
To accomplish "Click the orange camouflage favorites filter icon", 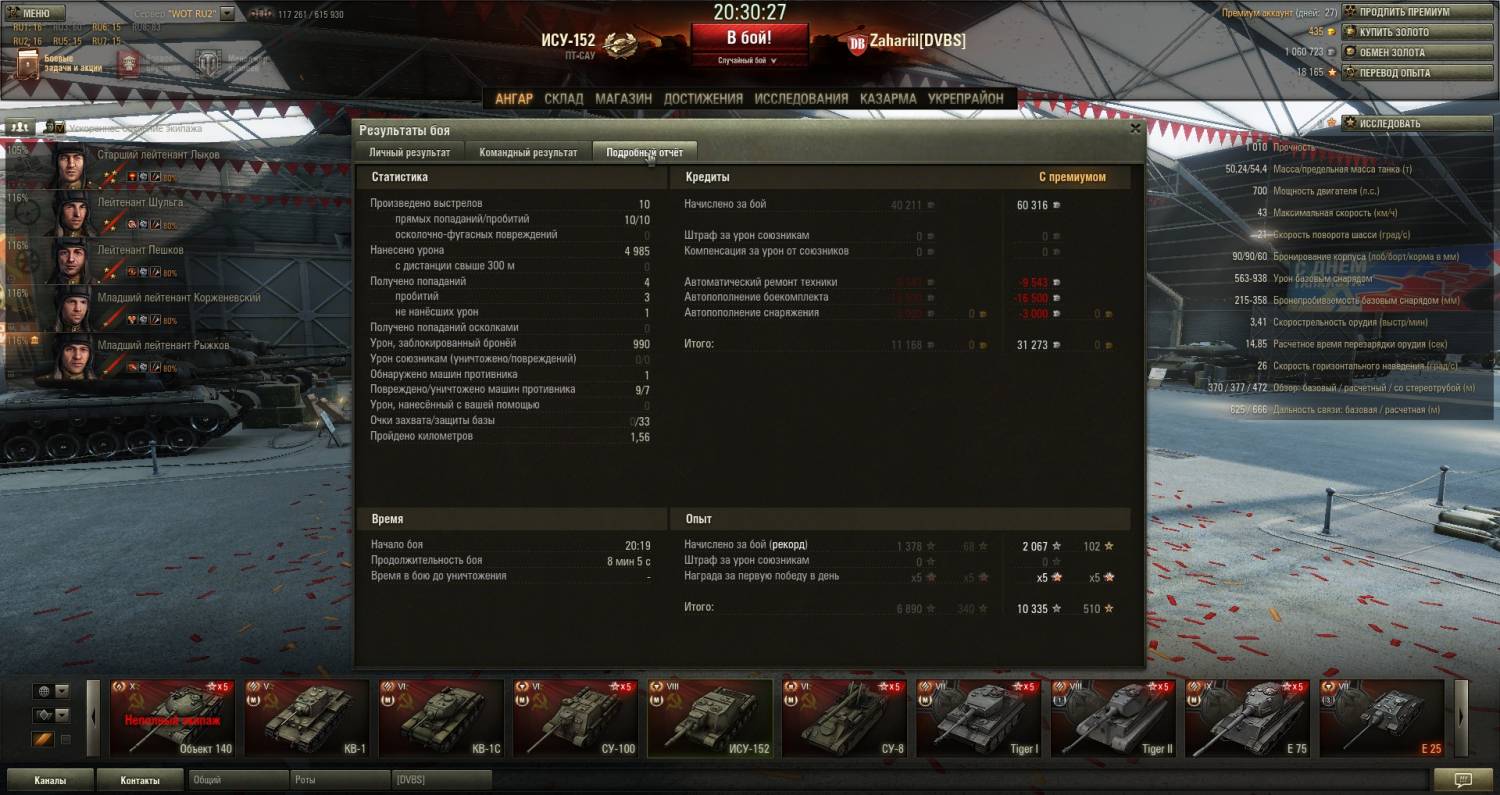I will (x=42, y=740).
